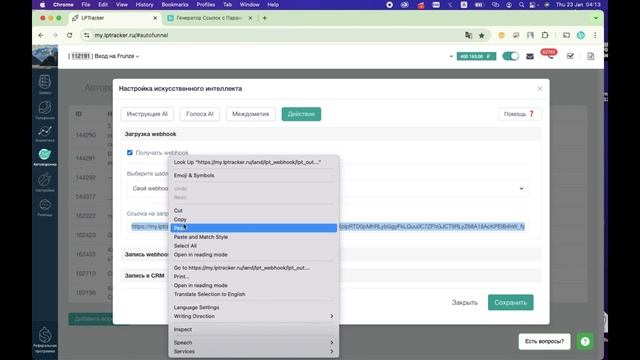Reload the page in Chrome
Image resolution: width=640 pixels, height=360 pixels.
tap(70, 36)
